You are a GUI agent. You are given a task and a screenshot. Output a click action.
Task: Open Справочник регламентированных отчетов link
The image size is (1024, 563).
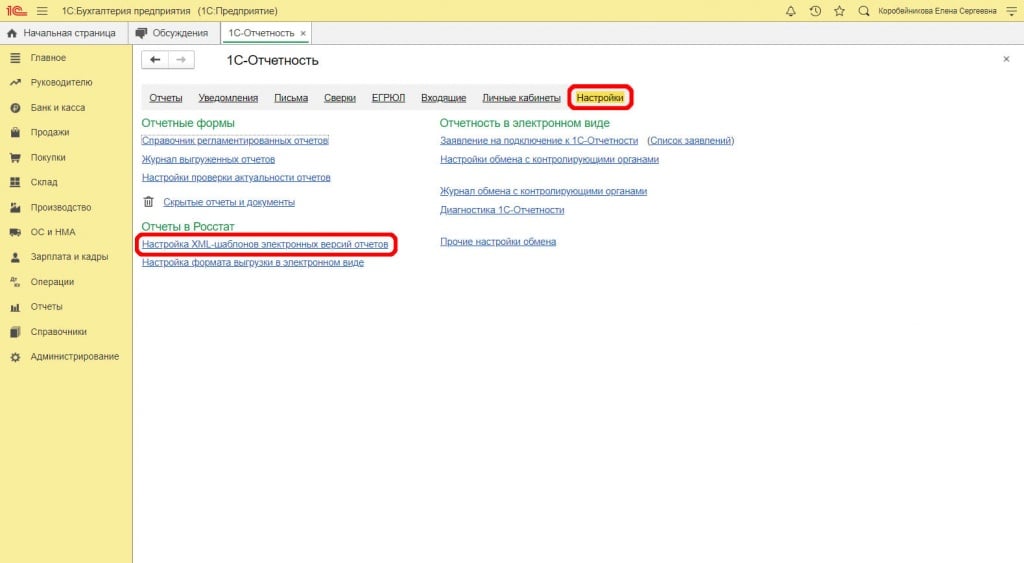pos(235,141)
